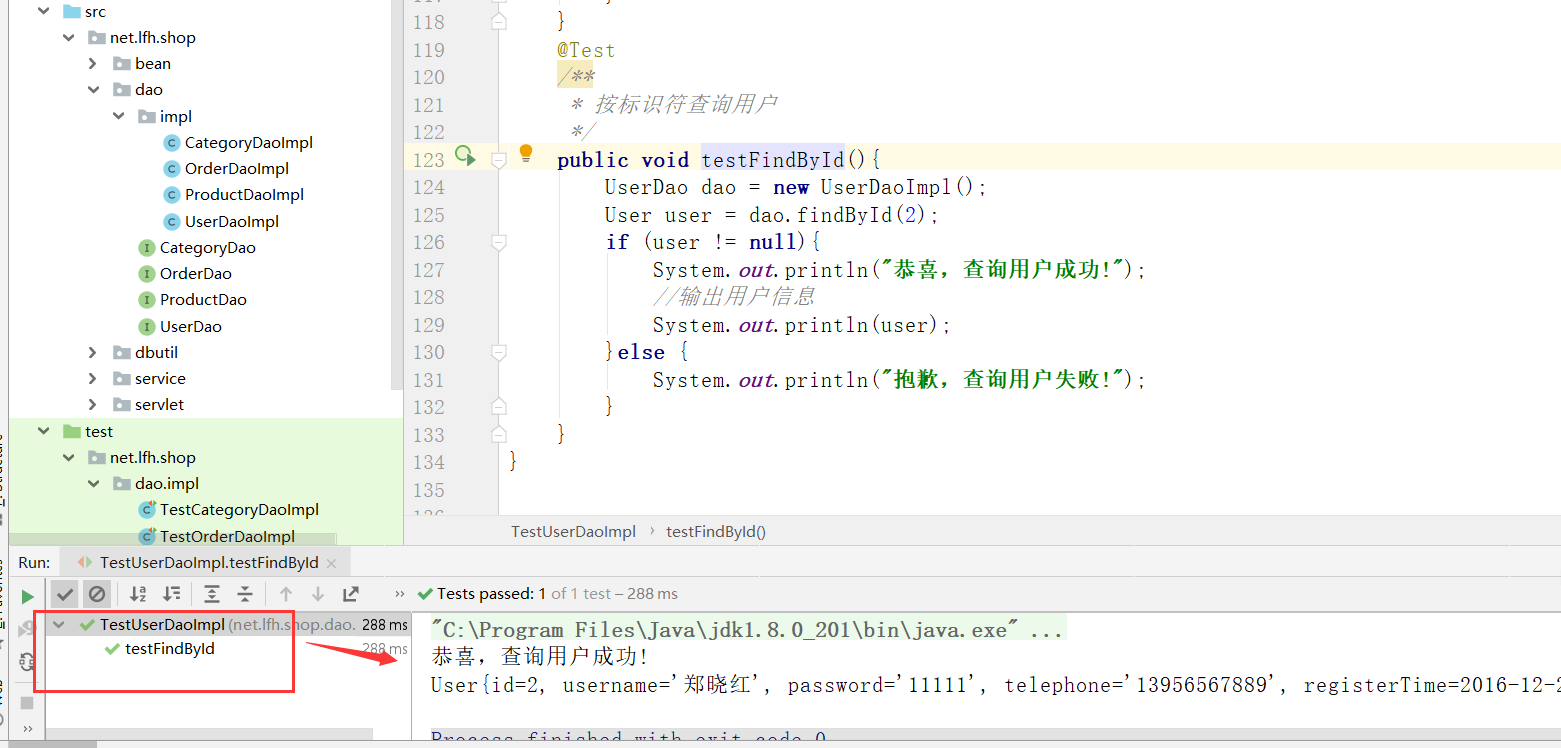This screenshot has width=1561, height=748.
Task: Select testFindById in test results tree
Action: [x=169, y=649]
